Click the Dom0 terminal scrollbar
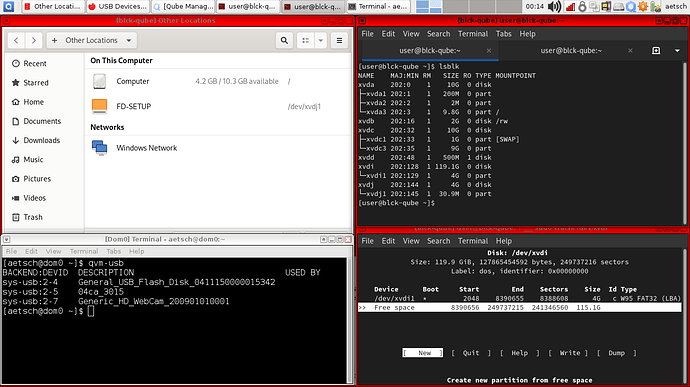This screenshot has width=690, height=387. tap(350, 321)
